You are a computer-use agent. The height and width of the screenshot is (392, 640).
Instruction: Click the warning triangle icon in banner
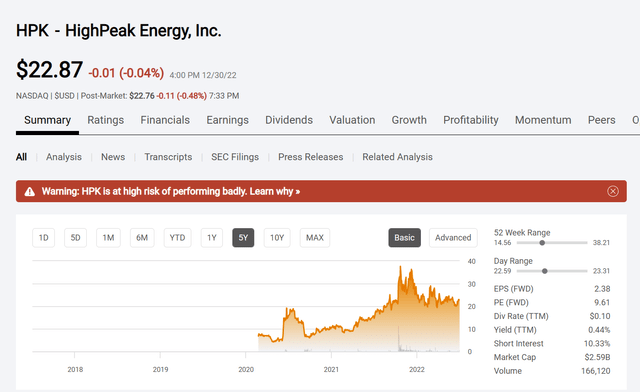pos(29,192)
